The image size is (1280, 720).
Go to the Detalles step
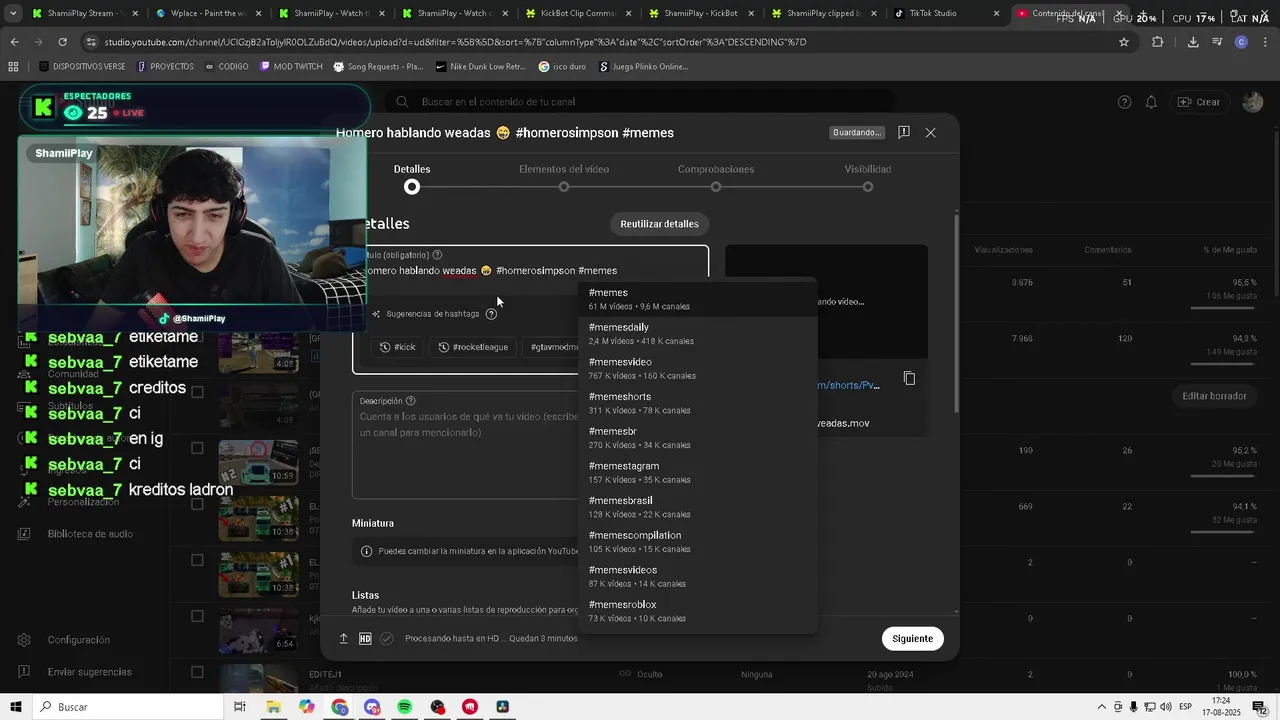(x=412, y=177)
